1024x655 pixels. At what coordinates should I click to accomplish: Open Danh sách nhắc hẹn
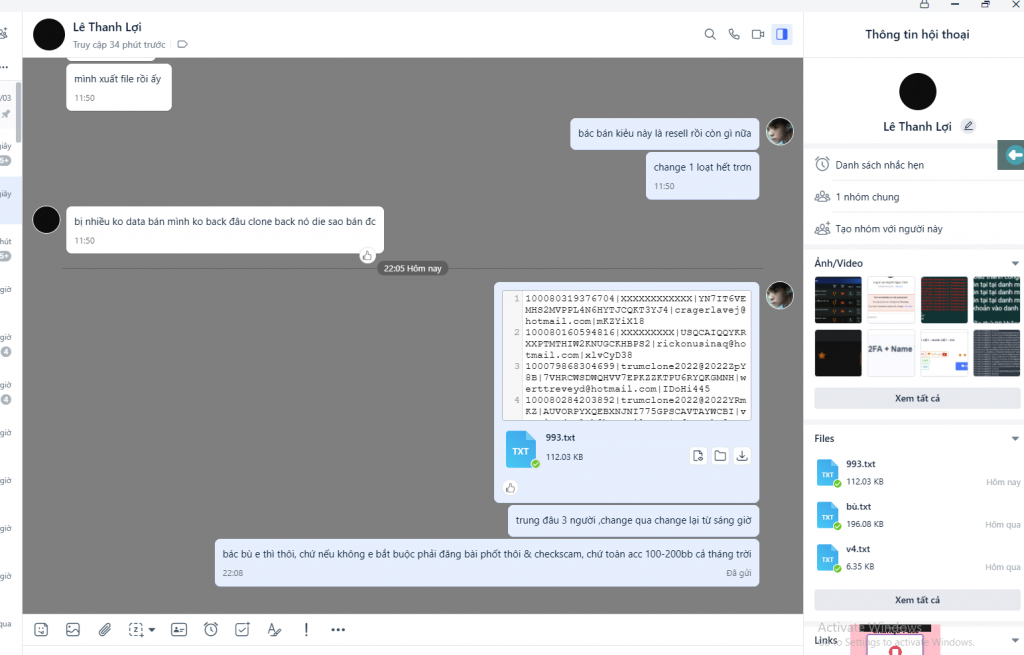click(880, 165)
